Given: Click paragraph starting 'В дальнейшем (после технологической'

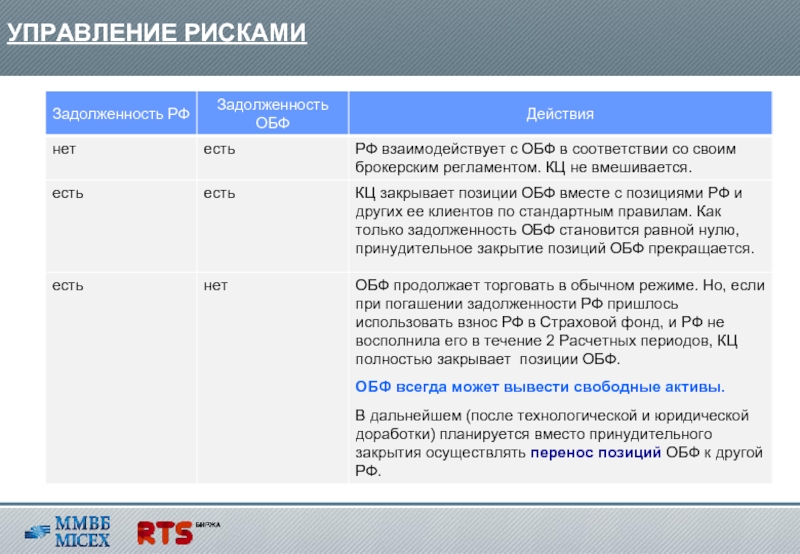Looking at the screenshot, I should click(559, 443).
